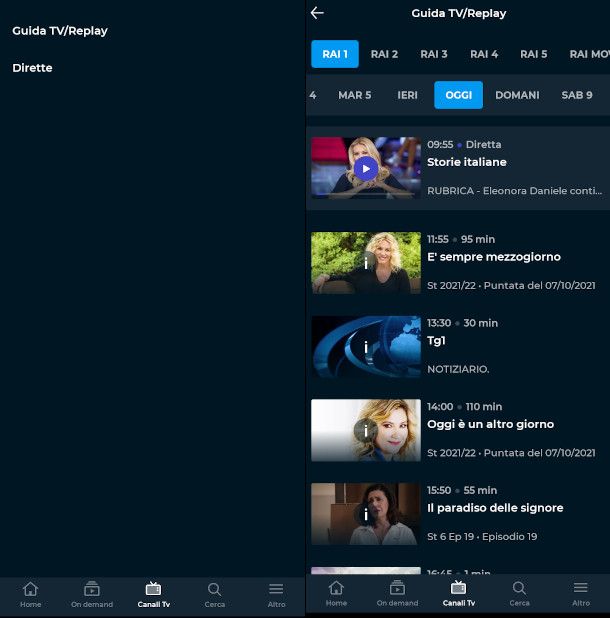Switch to the RAI 3 channel tab
The image size is (610, 618).
(434, 54)
